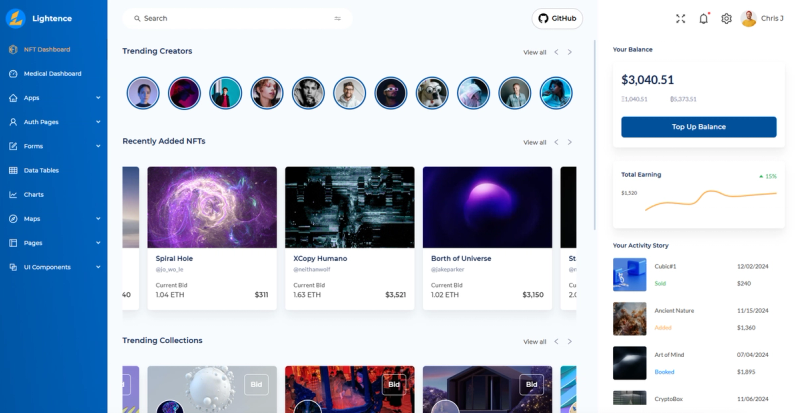This screenshot has width=800, height=413.
Task: Click the Pages layout icon
Action: 13,243
